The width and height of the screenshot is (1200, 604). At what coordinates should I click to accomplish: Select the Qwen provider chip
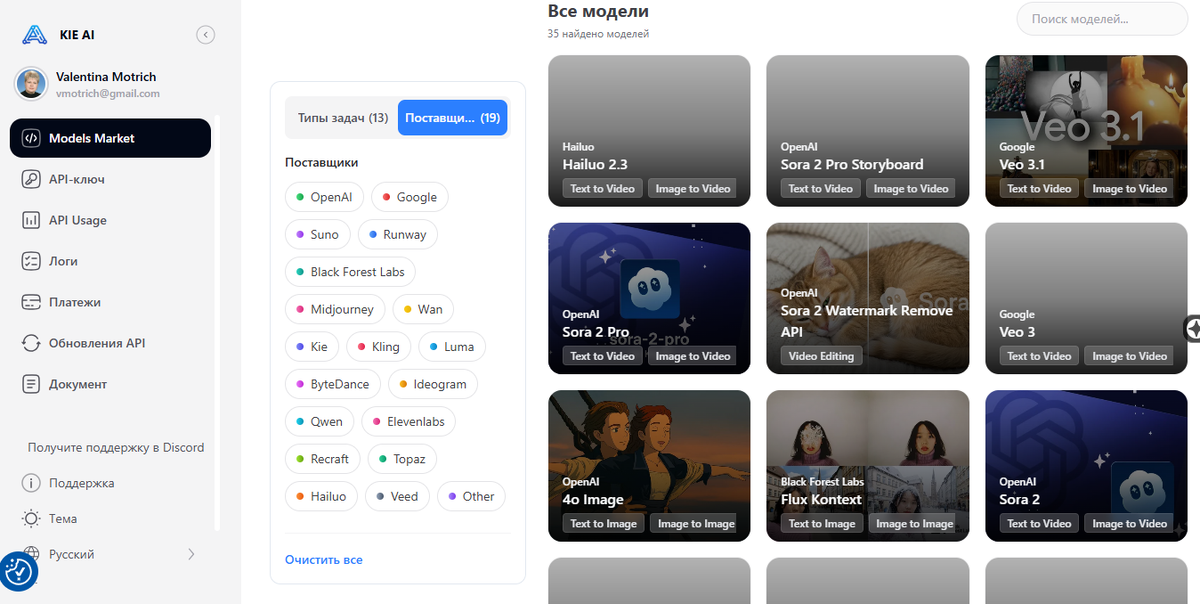click(x=319, y=422)
